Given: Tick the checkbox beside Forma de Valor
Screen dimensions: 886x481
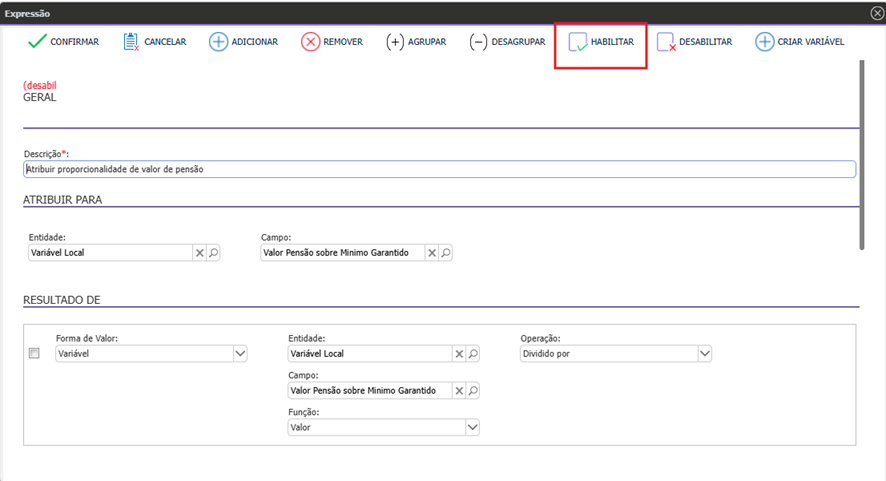Looking at the screenshot, I should (x=34, y=353).
